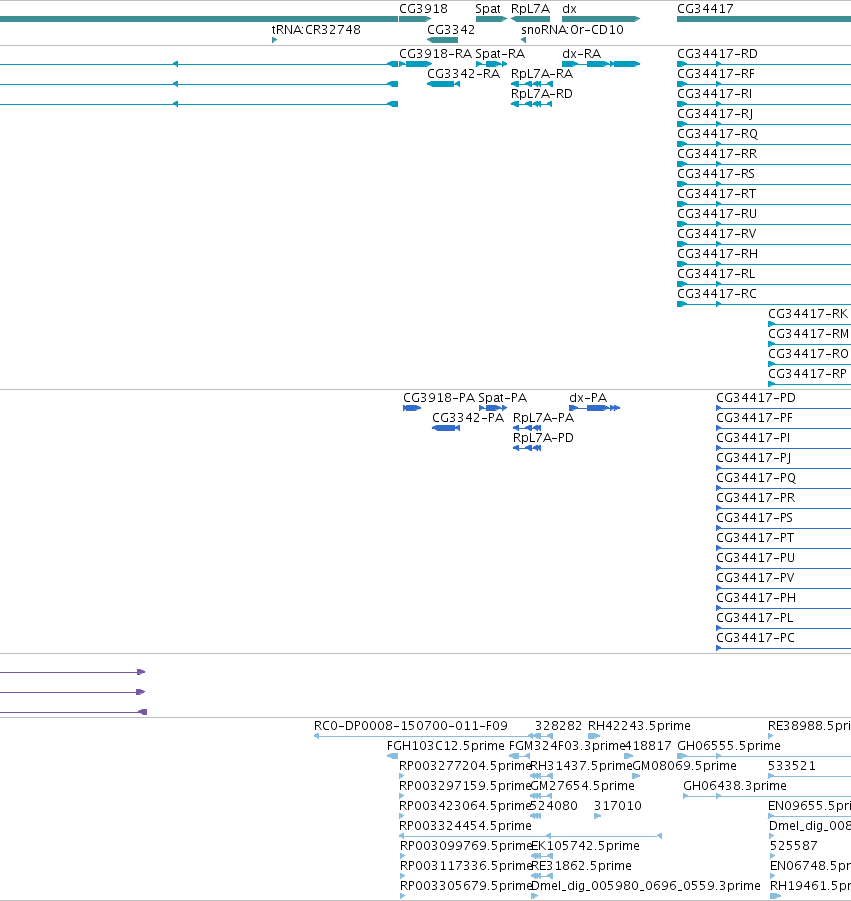Select protein dx-PA

[588, 398]
